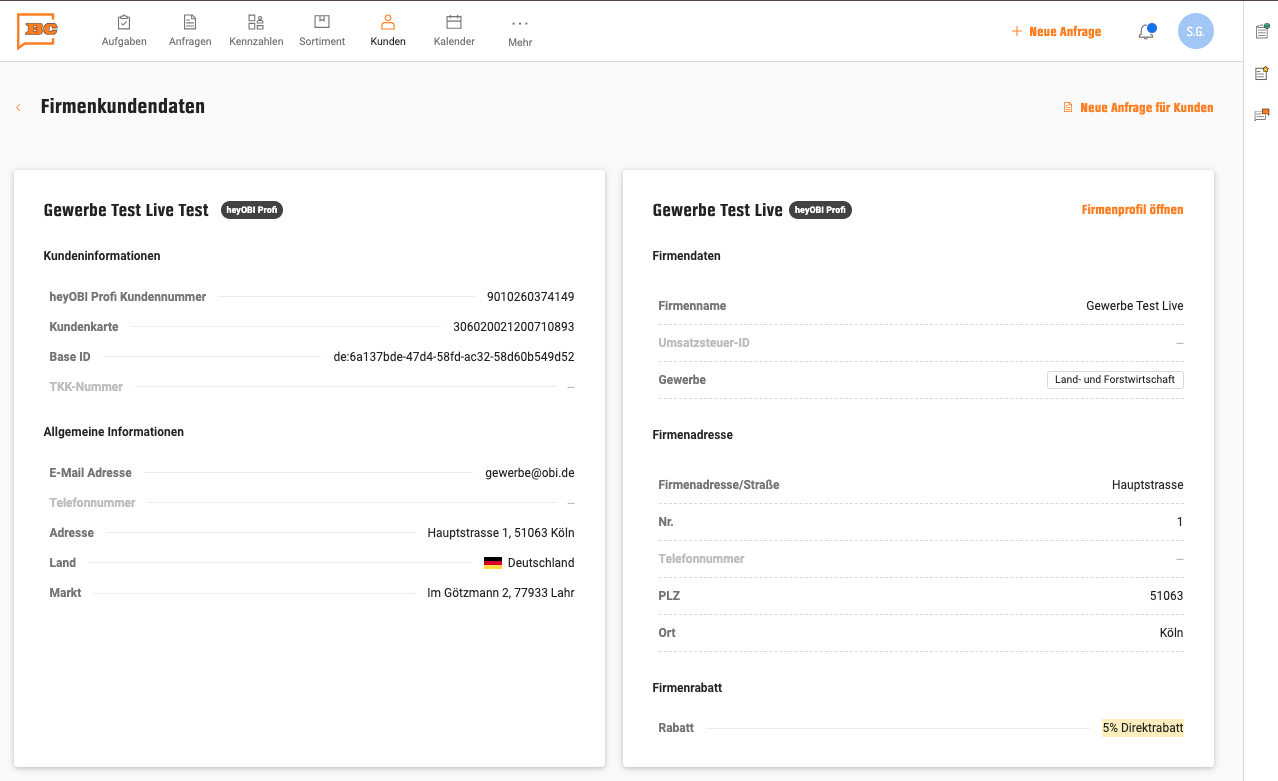
Task: Open the notifications bell
Action: [1146, 32]
